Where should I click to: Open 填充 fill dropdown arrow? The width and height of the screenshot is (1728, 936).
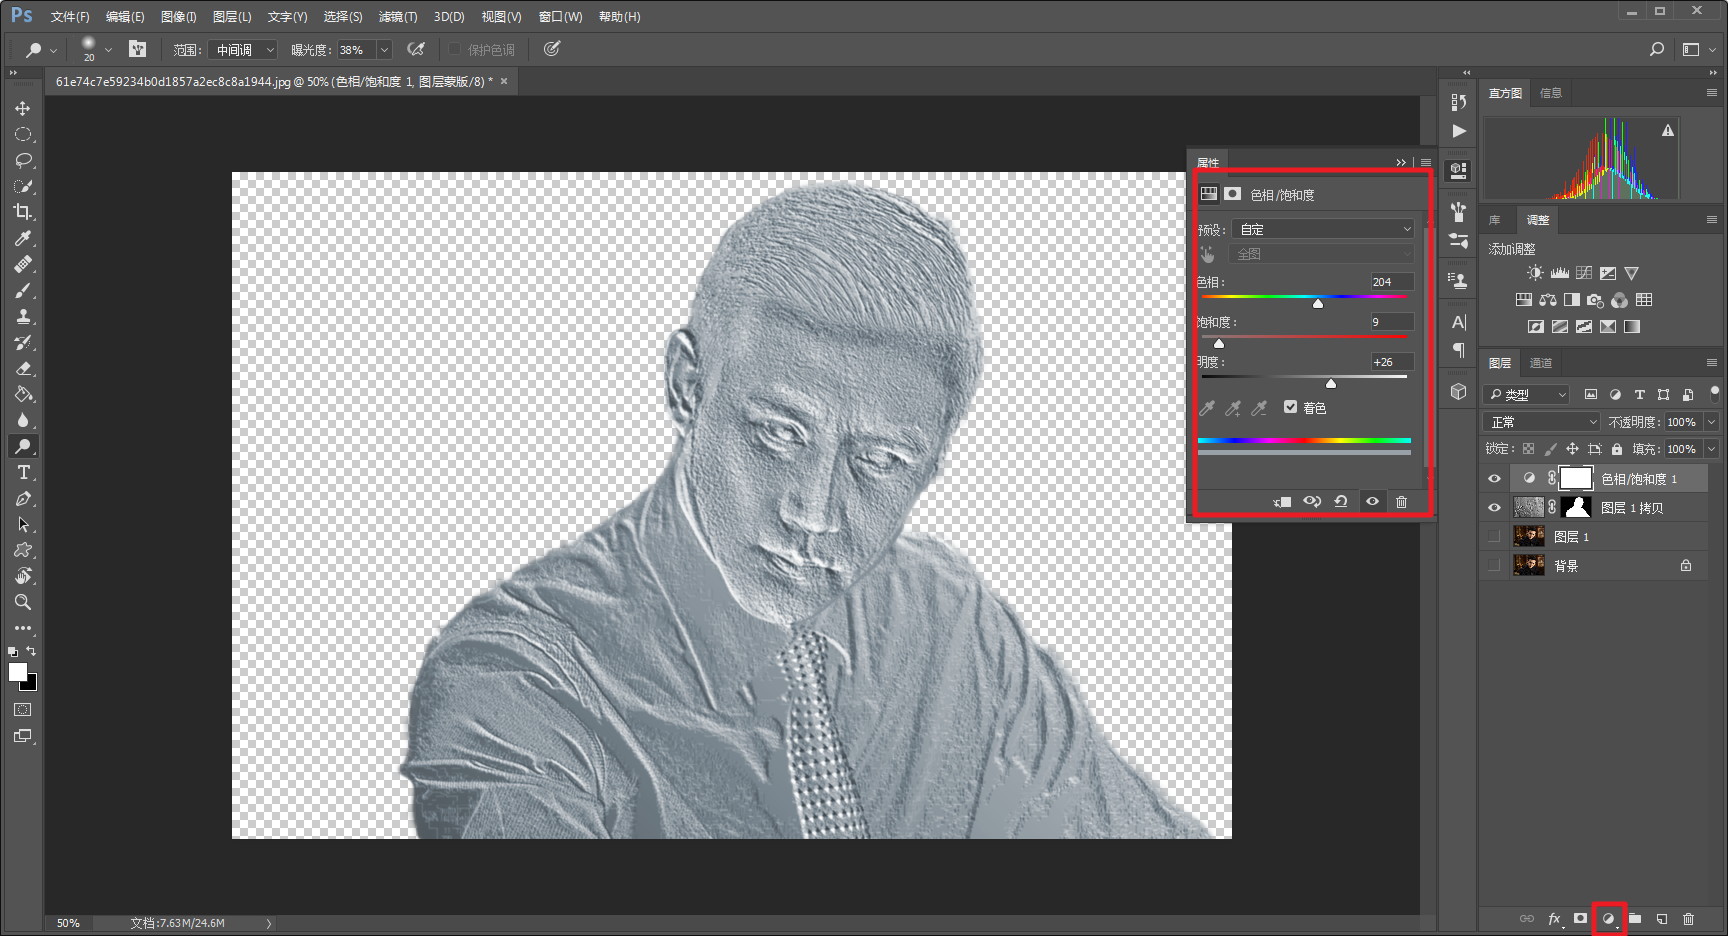click(1711, 449)
